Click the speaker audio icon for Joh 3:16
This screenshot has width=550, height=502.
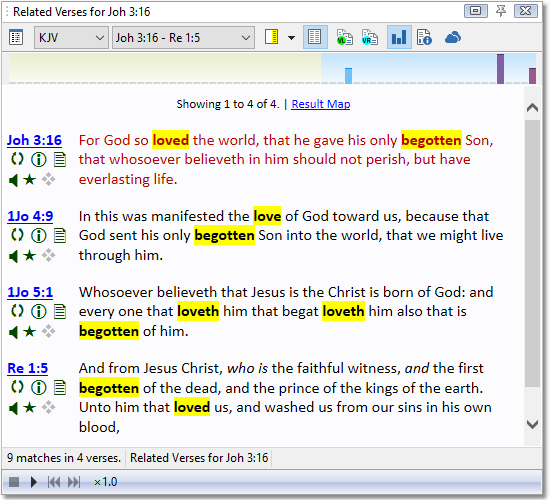tap(13, 180)
